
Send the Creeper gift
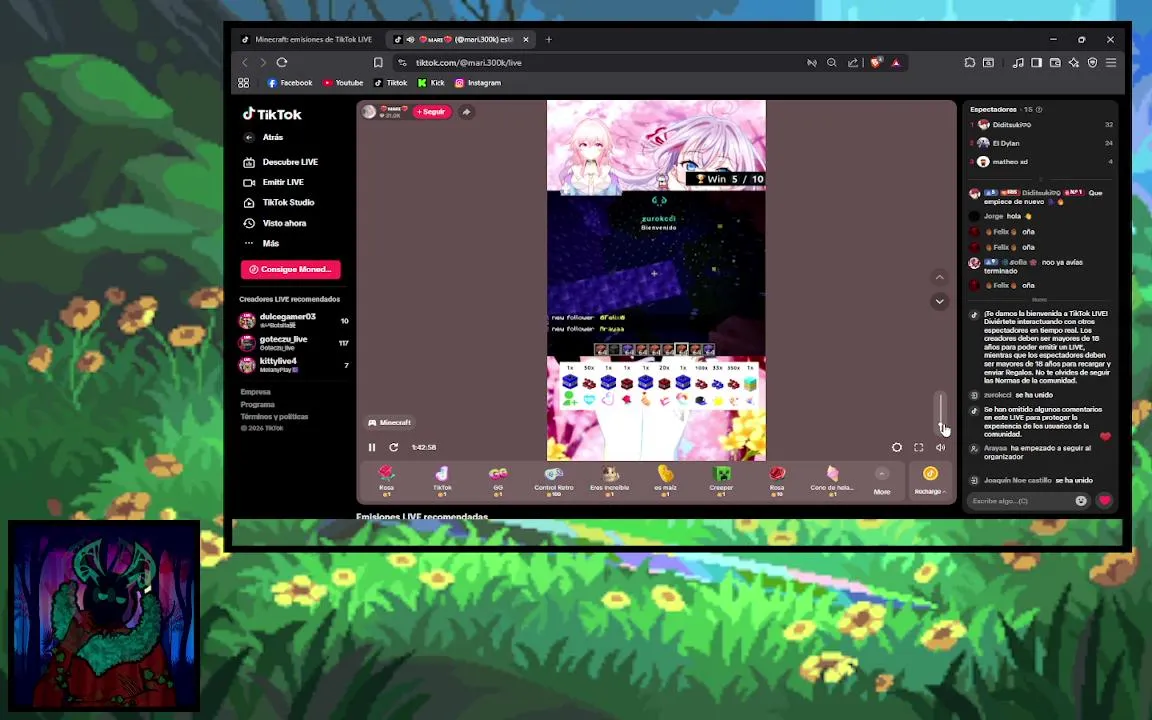click(721, 480)
